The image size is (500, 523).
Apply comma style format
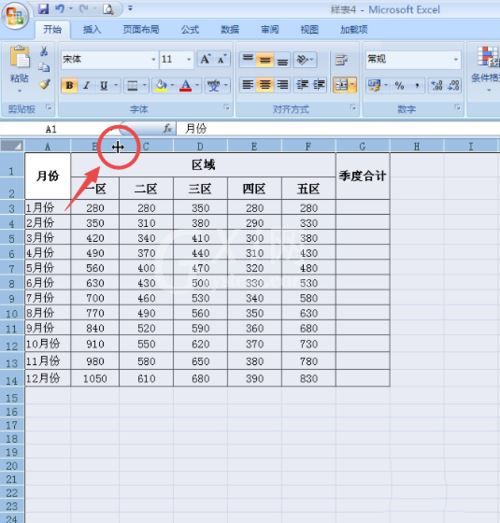point(417,85)
